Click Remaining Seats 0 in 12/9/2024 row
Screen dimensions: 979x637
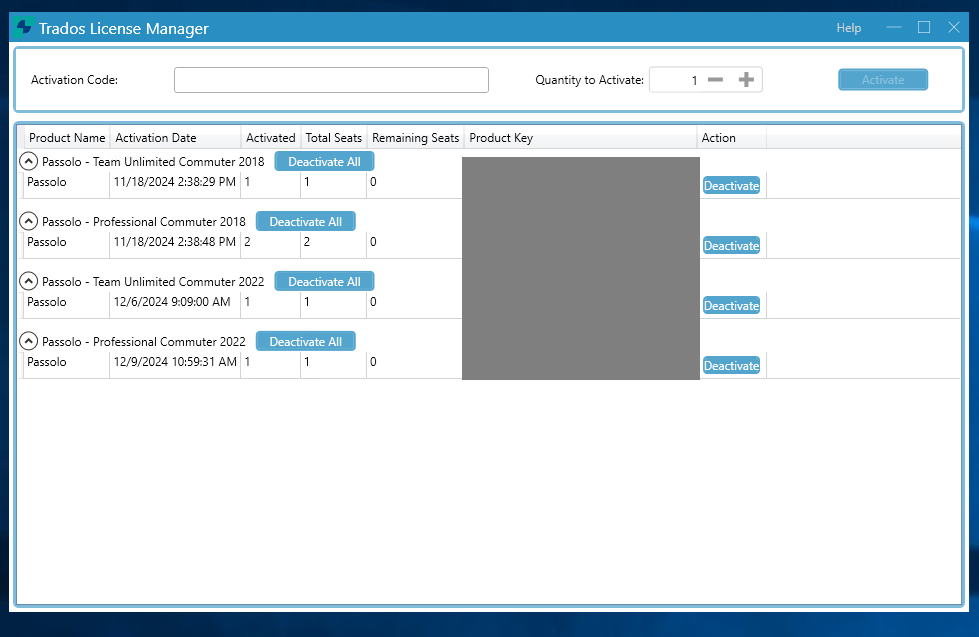pos(373,362)
